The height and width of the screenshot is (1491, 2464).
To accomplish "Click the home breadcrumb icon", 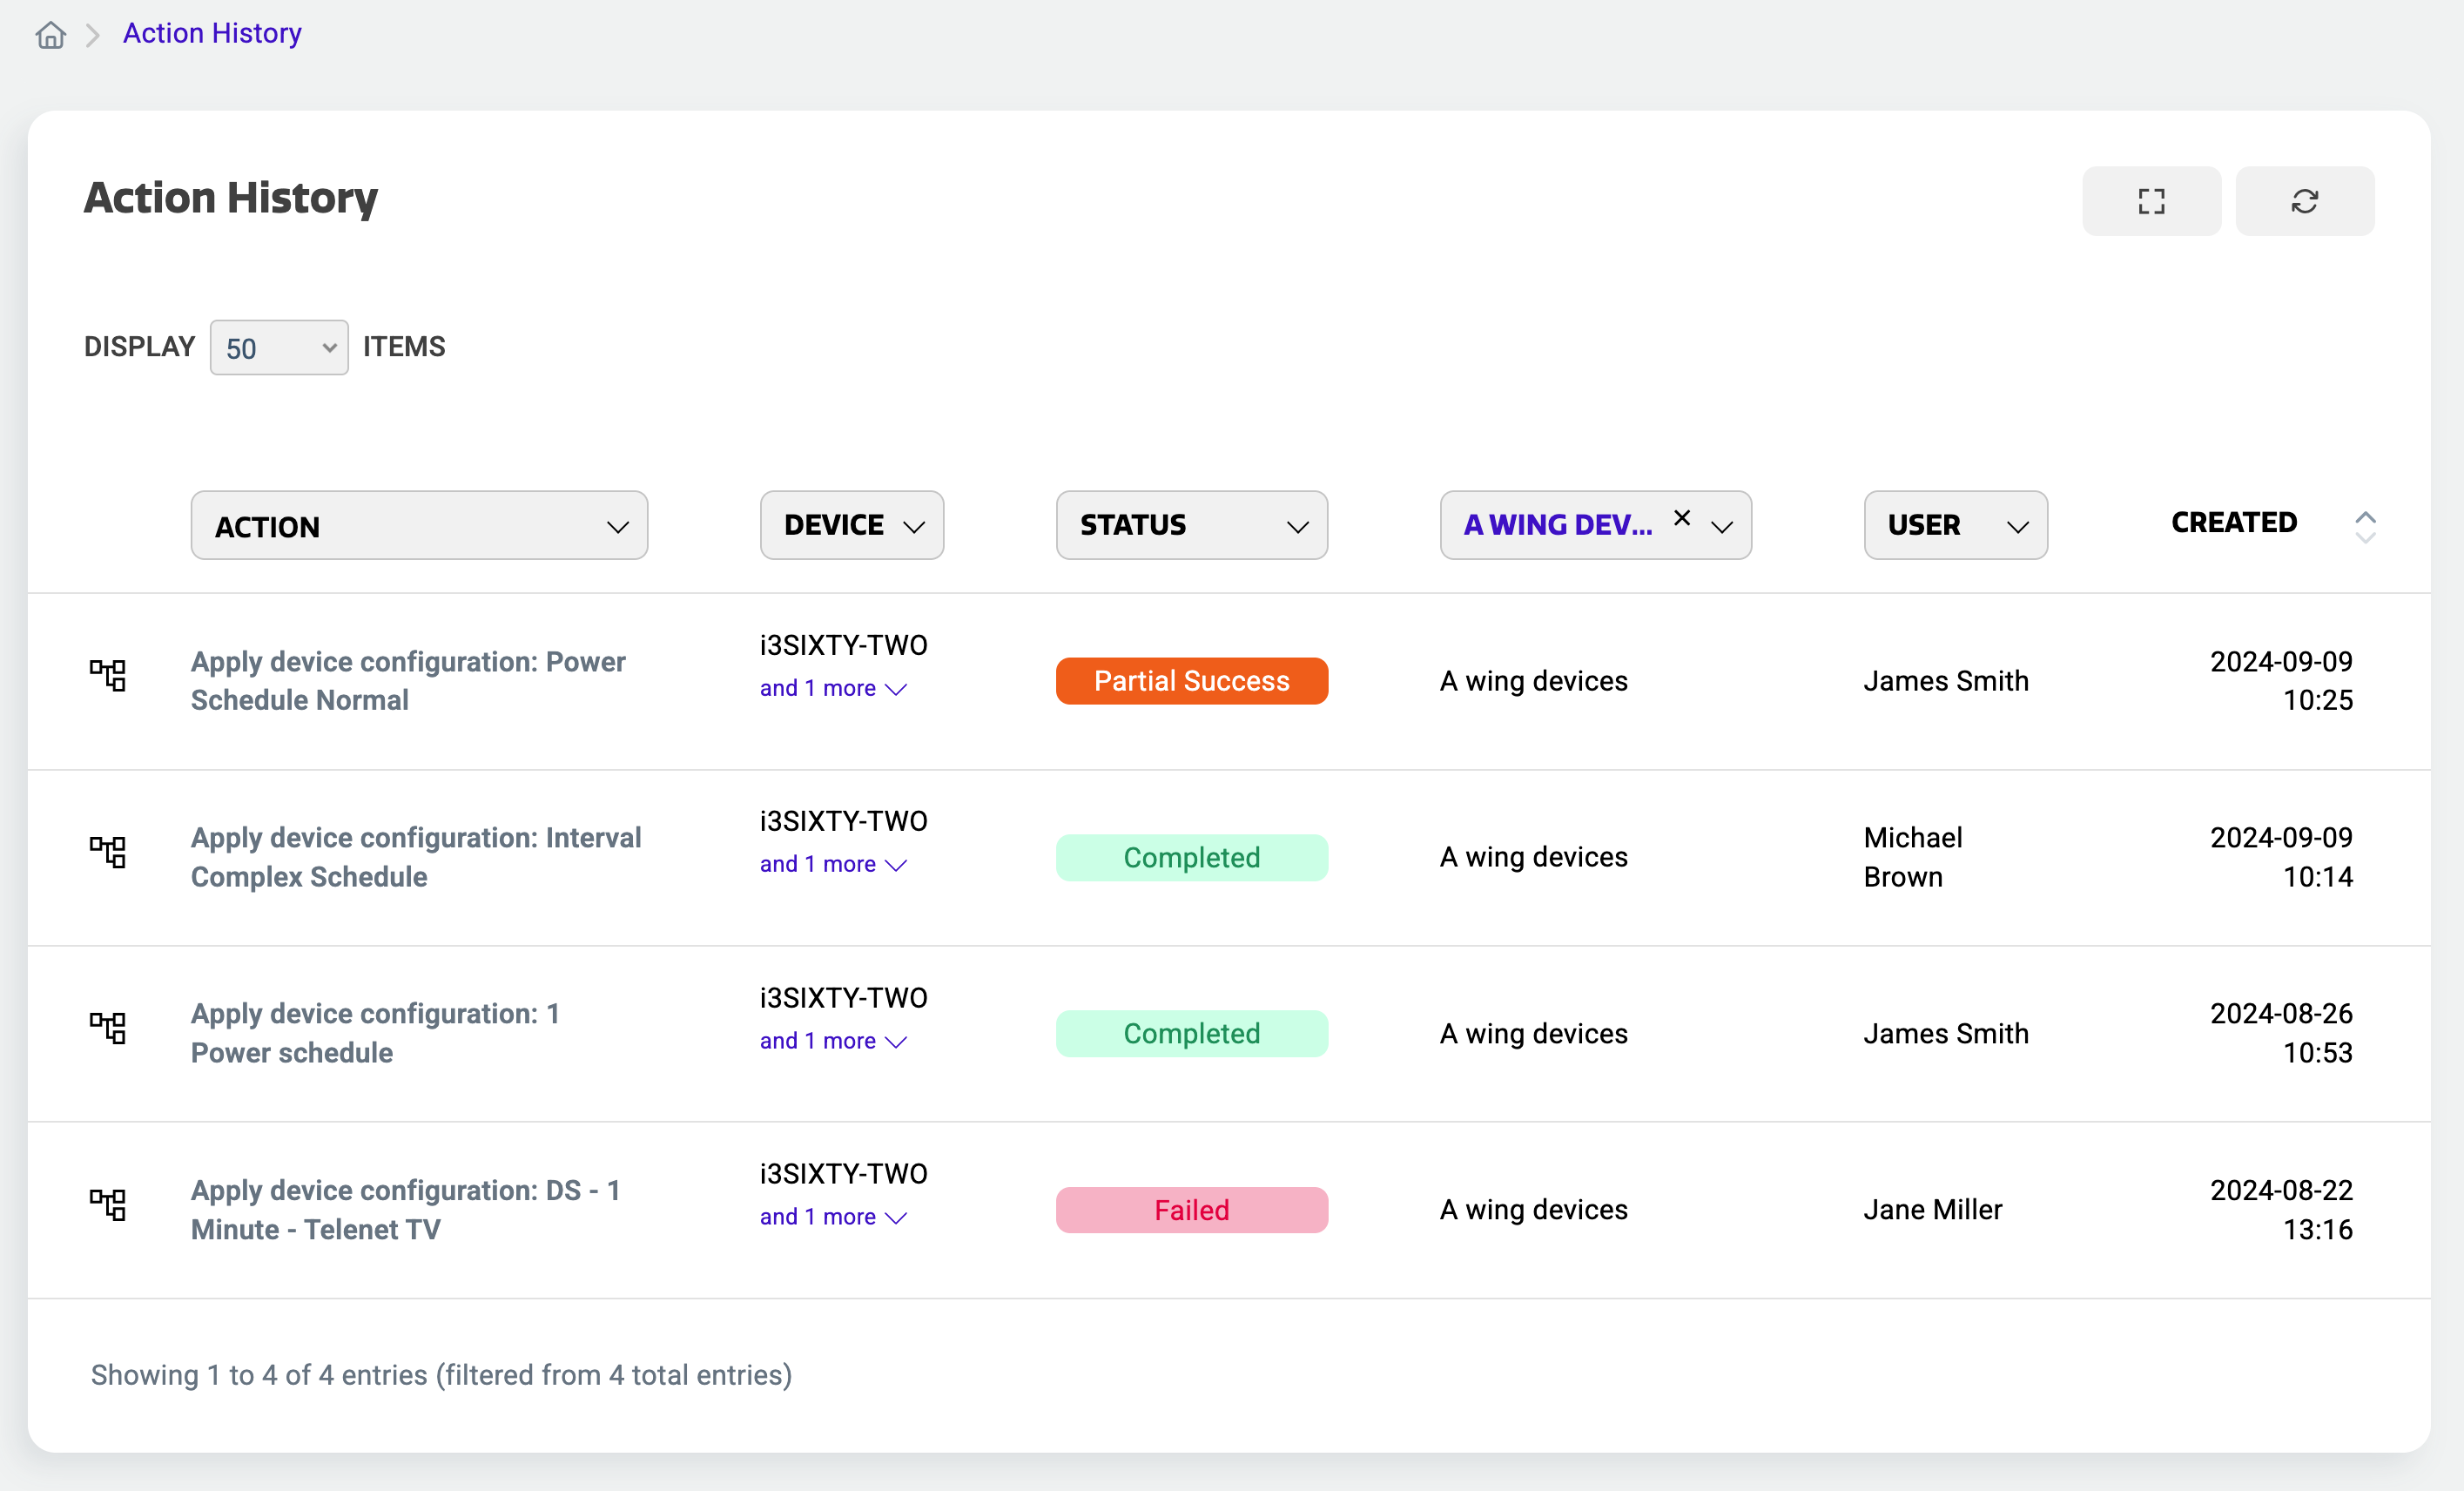I will [x=51, y=35].
